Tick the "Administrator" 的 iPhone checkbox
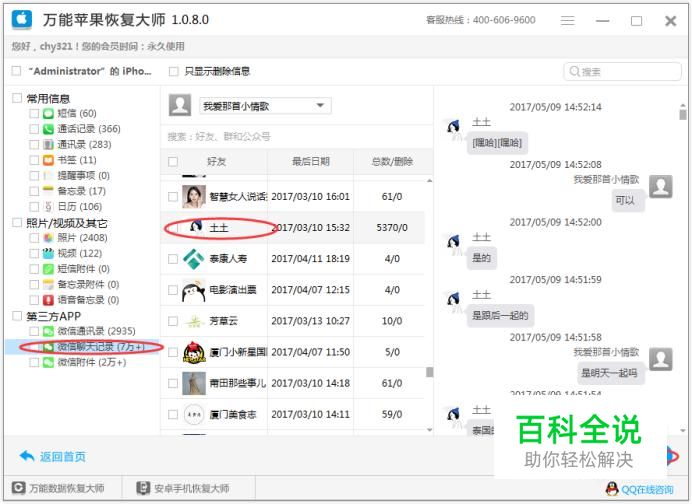 [16, 71]
